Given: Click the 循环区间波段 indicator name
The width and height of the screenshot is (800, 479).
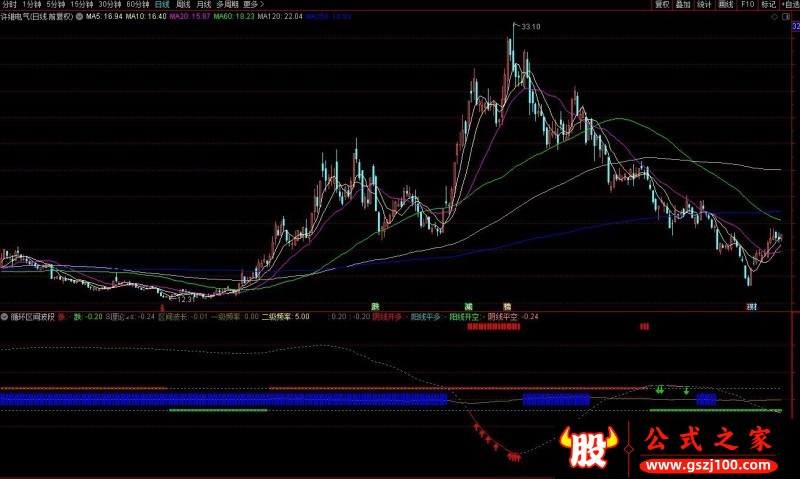Looking at the screenshot, I should tap(33, 317).
